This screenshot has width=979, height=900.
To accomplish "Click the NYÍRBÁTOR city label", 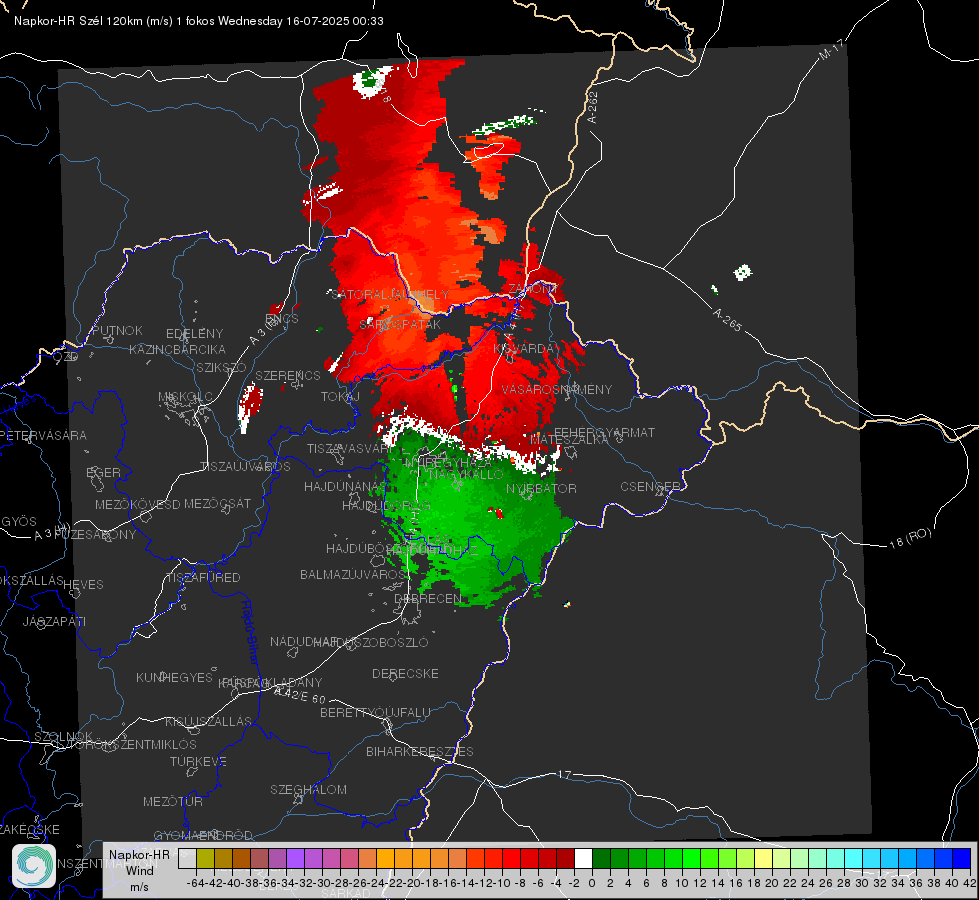I will [541, 489].
